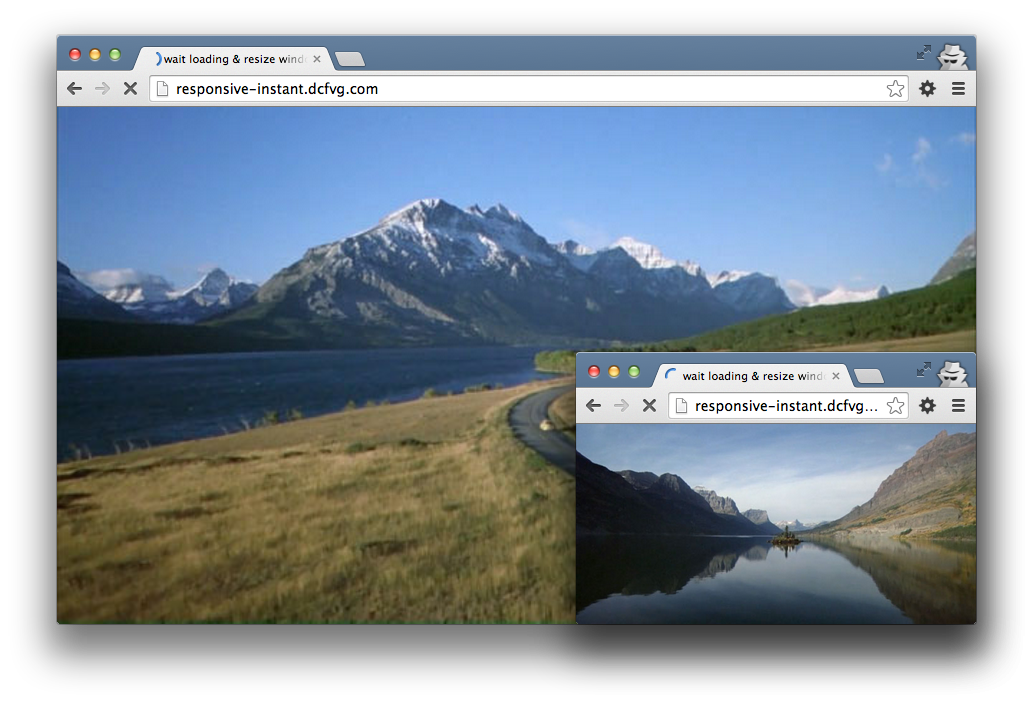Open the hamburger menu in the large Chrome window
This screenshot has width=1033, height=703.
958,89
